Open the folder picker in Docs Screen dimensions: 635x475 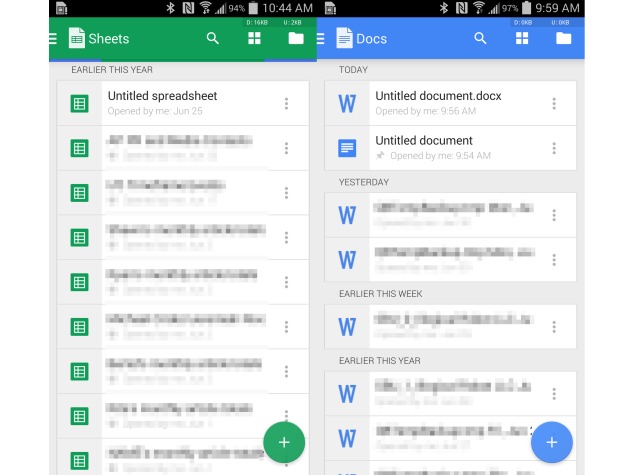pyautogui.click(x=563, y=38)
